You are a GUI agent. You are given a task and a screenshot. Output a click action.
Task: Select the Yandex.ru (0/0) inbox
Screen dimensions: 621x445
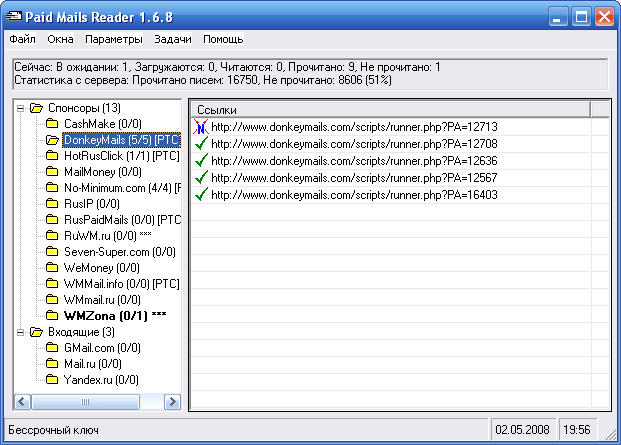click(x=101, y=380)
